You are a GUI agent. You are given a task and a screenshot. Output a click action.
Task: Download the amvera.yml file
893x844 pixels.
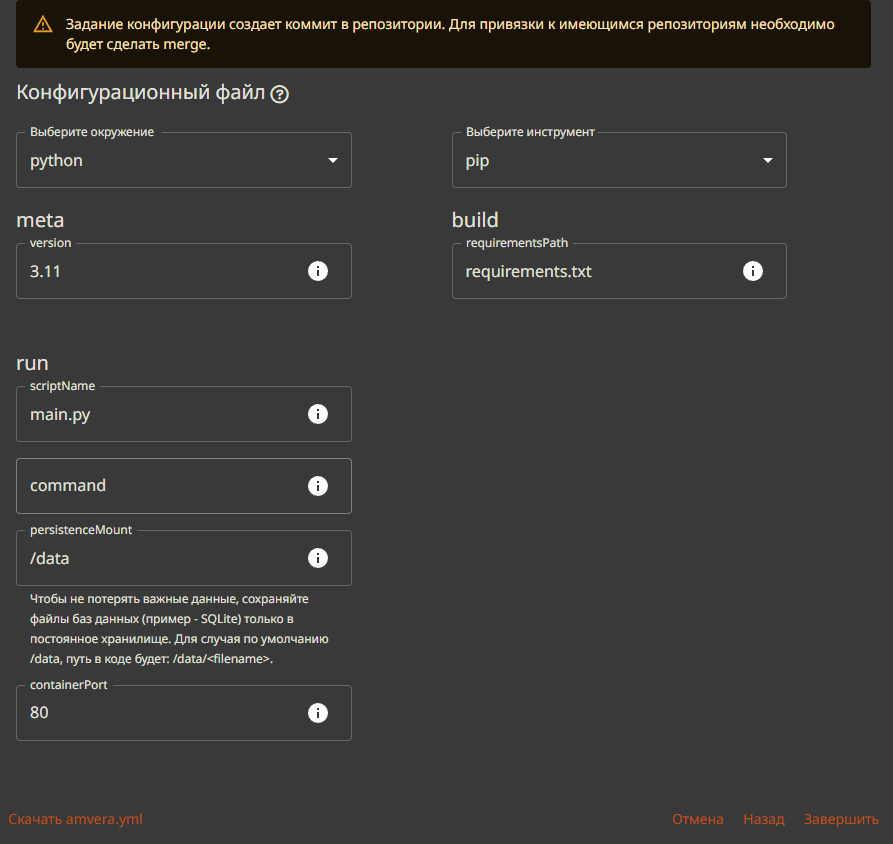(x=76, y=819)
